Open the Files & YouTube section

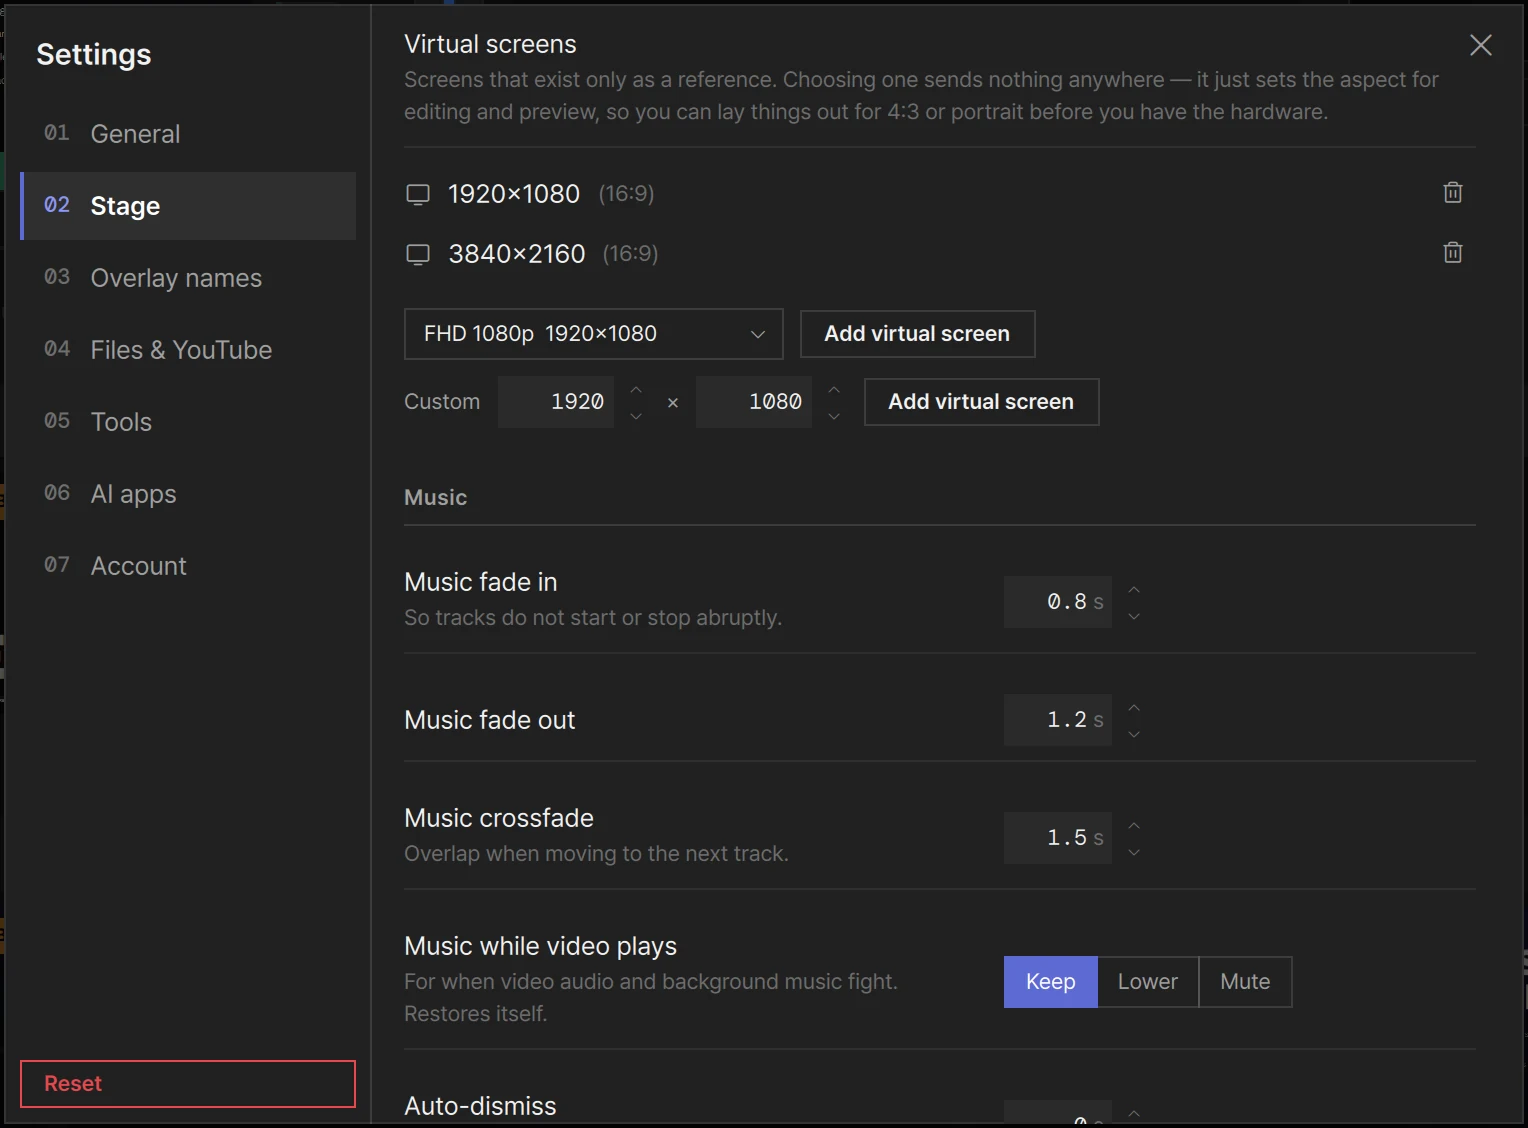188,350
